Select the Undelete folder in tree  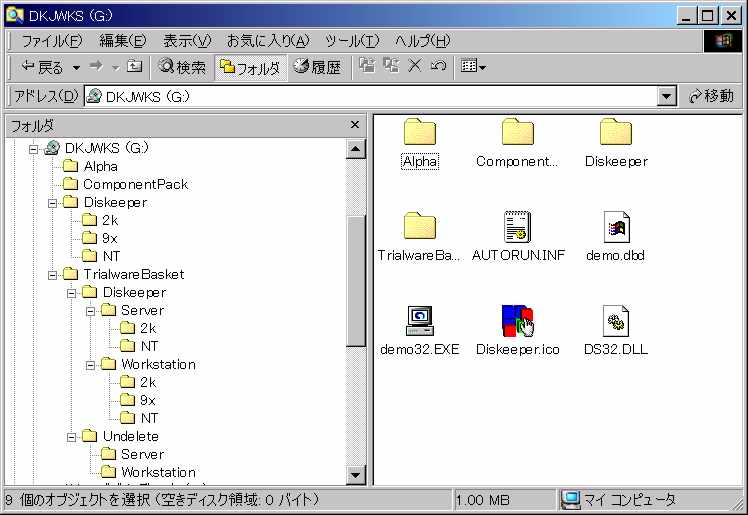(x=130, y=436)
